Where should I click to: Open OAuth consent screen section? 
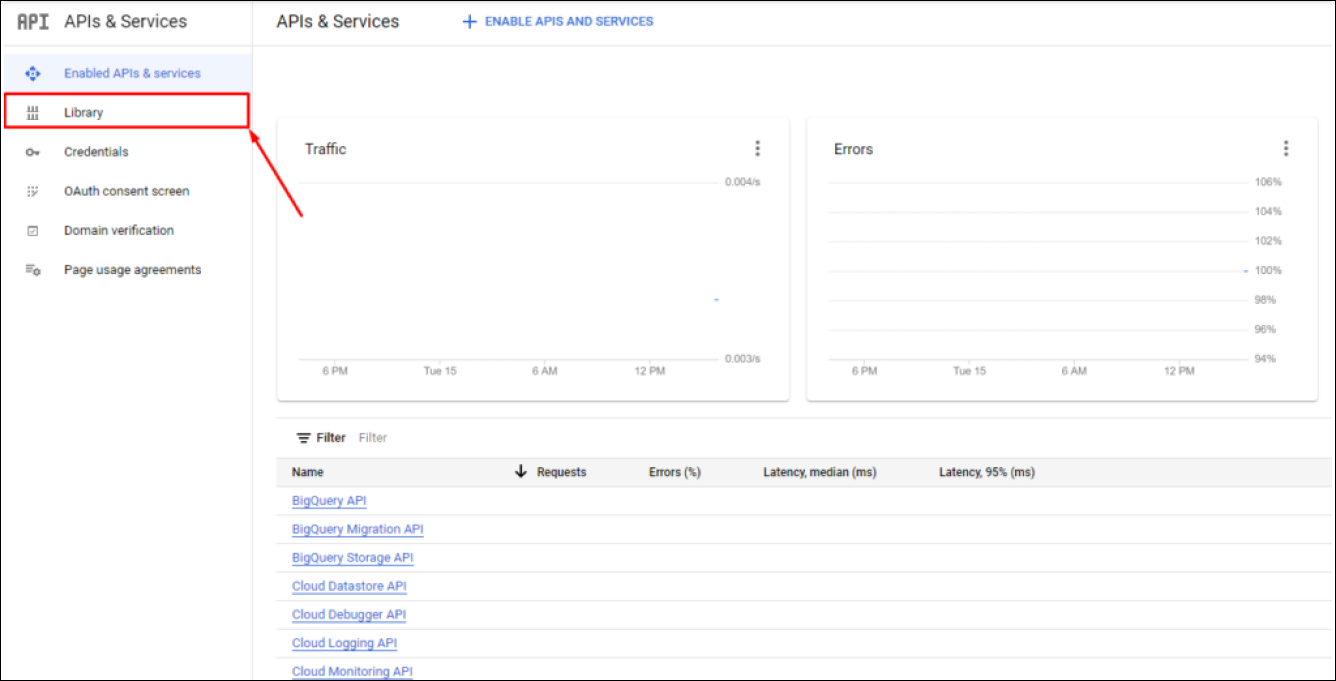click(126, 191)
